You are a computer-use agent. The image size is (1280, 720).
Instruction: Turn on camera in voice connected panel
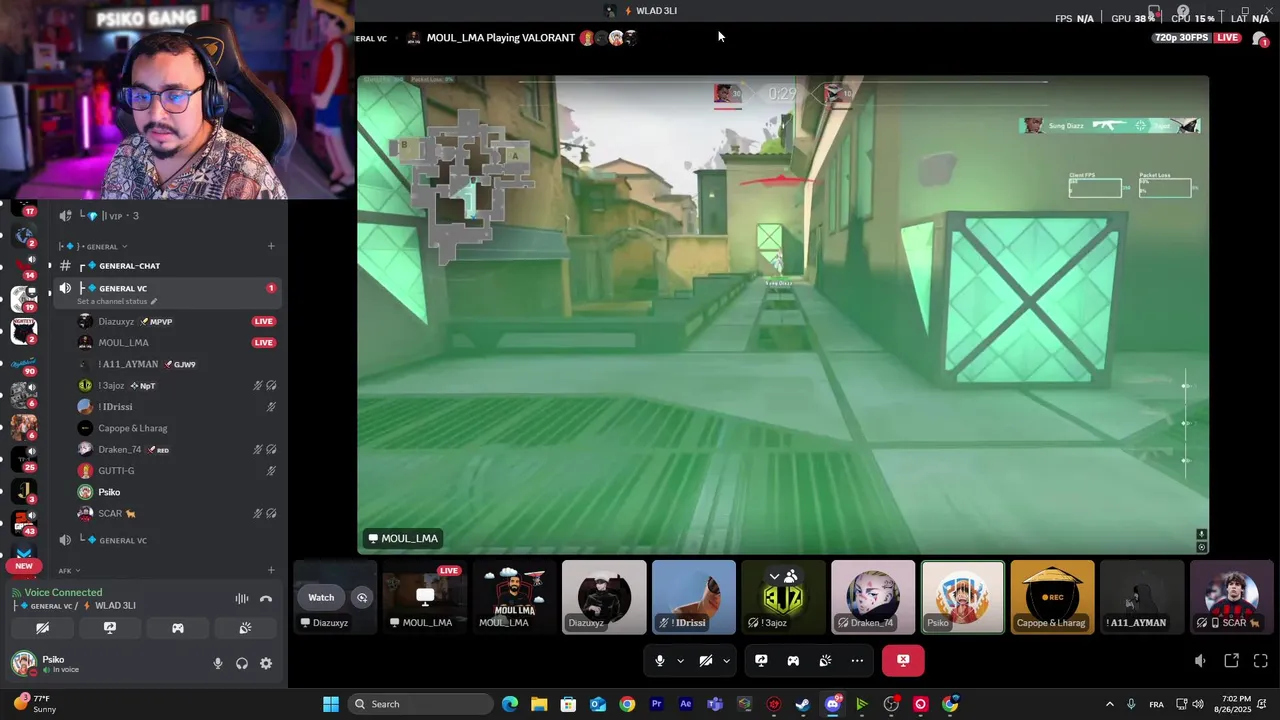(42, 628)
